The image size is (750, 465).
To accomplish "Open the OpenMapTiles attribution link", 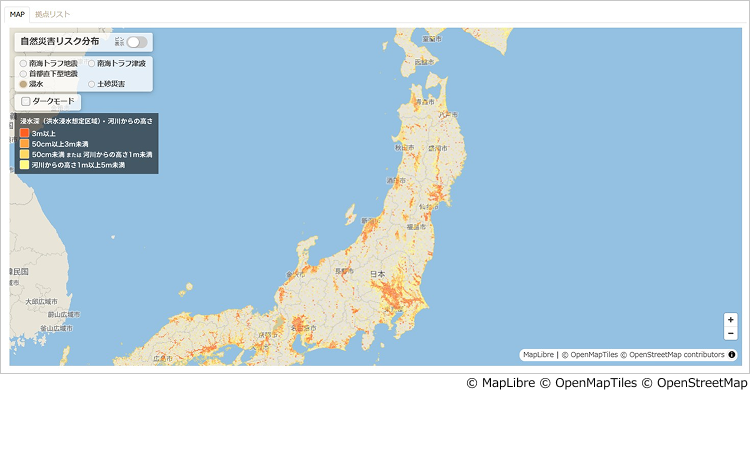I will coord(589,354).
